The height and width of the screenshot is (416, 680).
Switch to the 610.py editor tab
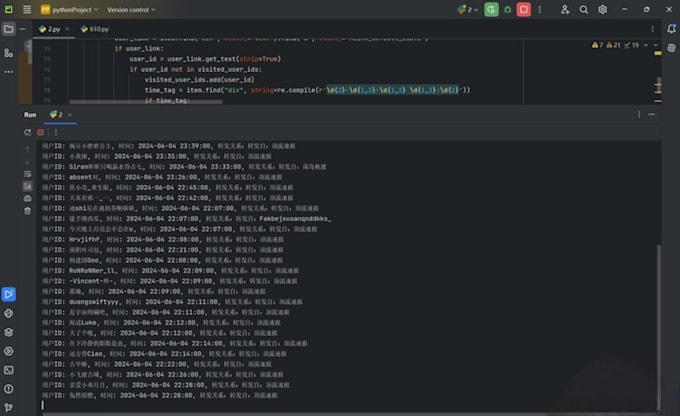(95, 29)
